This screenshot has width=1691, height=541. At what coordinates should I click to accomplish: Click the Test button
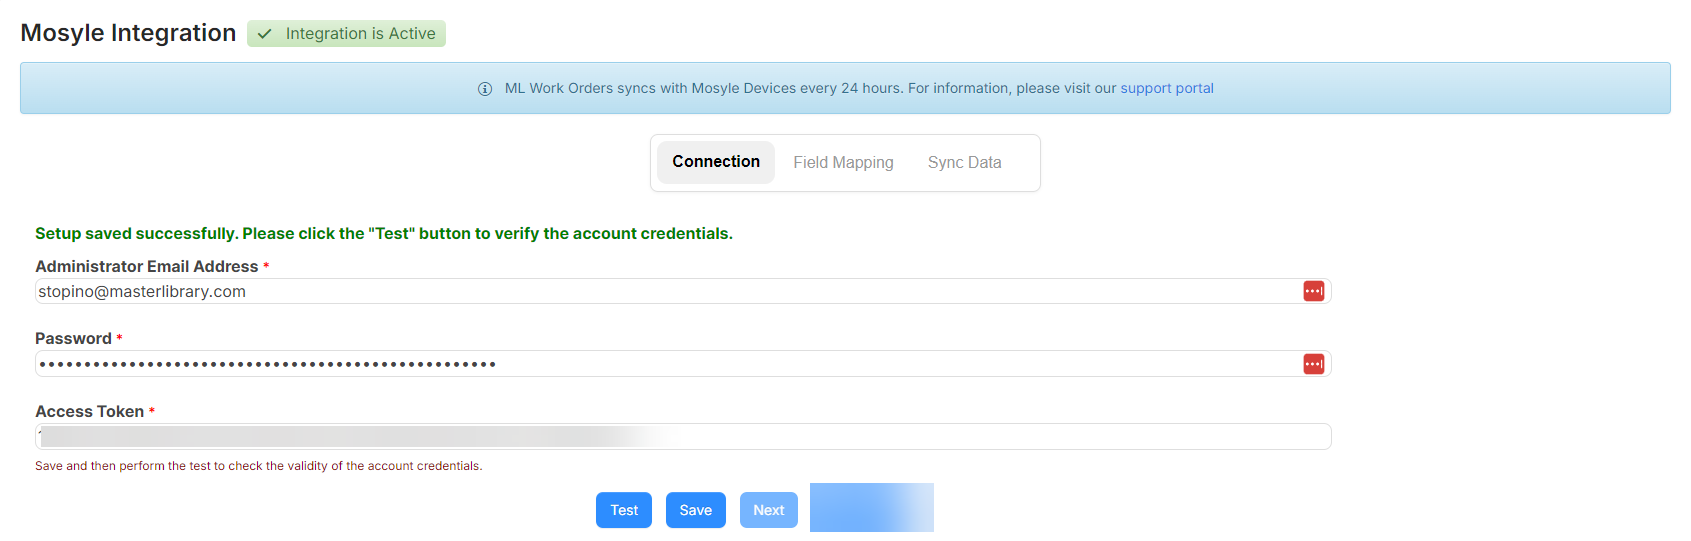point(624,510)
